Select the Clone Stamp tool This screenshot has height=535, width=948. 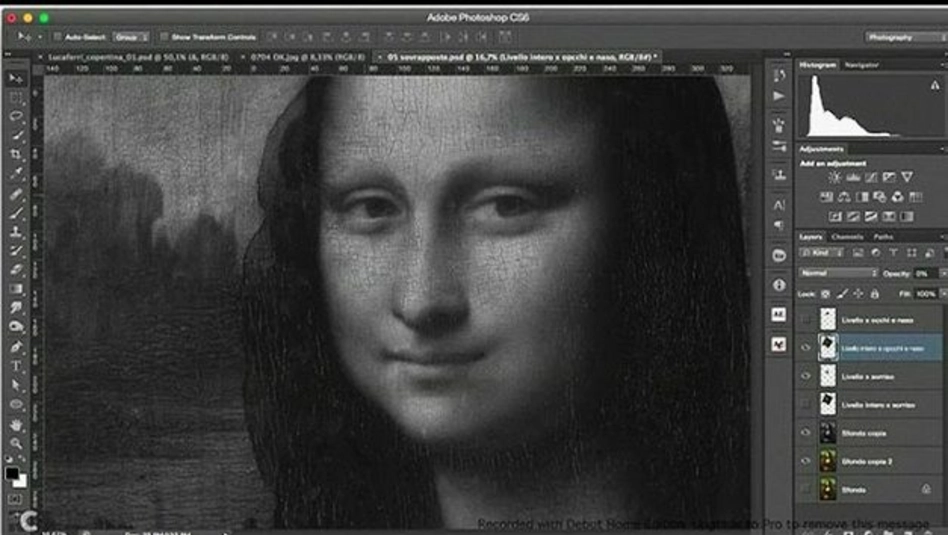tap(16, 232)
